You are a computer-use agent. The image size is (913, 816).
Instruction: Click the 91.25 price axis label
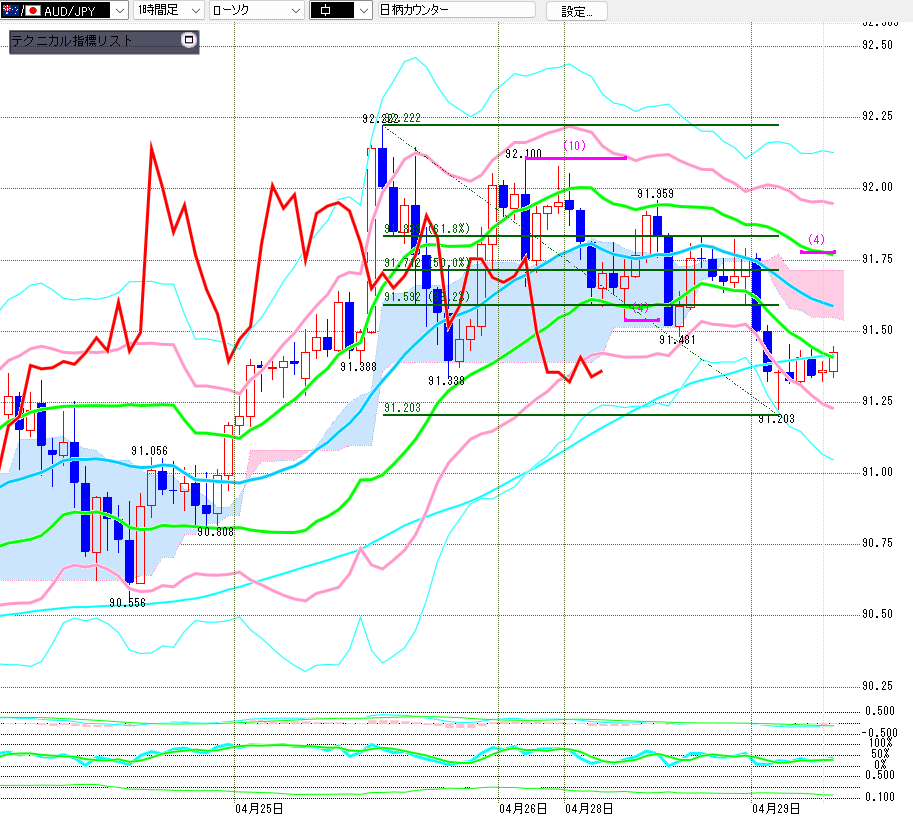877,401
